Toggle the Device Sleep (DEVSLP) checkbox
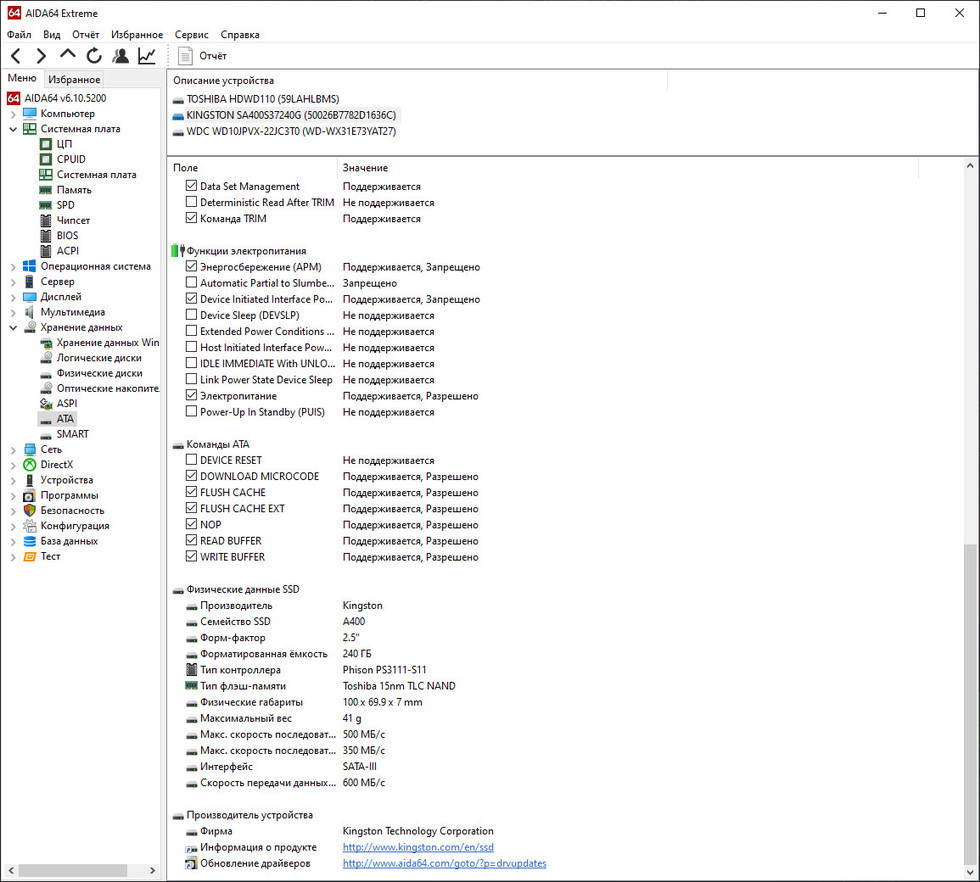The width and height of the screenshot is (980, 882). 192,315
